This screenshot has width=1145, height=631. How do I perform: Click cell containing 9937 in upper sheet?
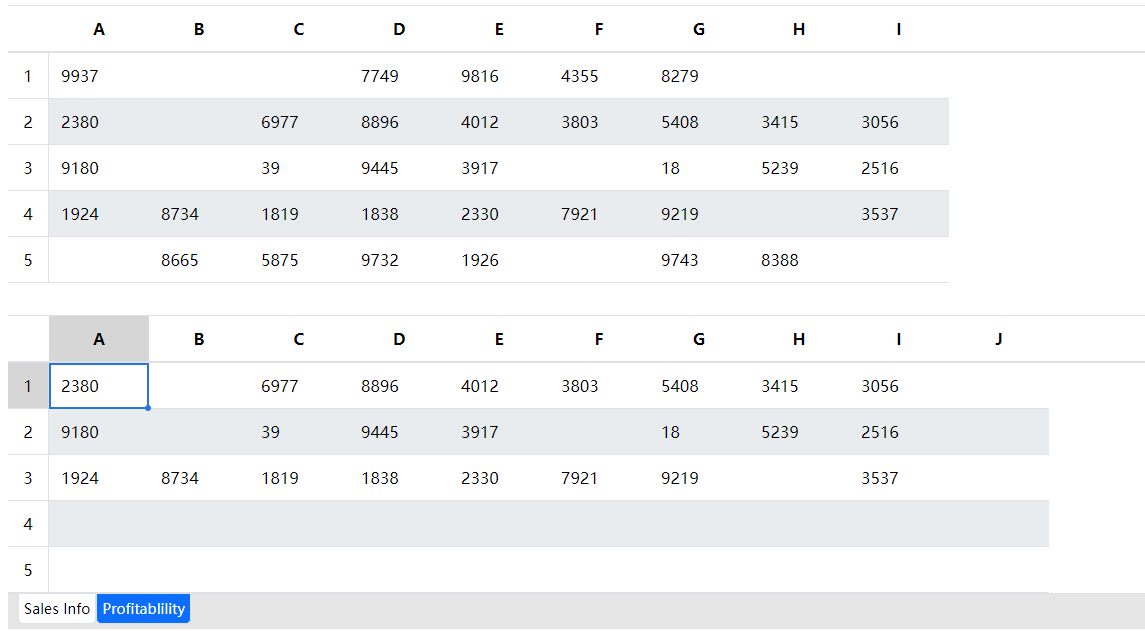pos(99,76)
